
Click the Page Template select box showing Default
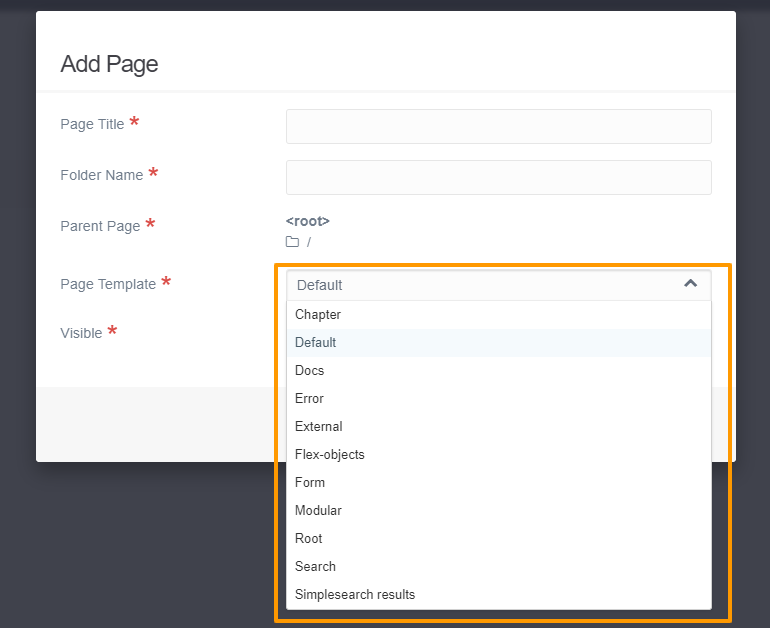click(498, 285)
